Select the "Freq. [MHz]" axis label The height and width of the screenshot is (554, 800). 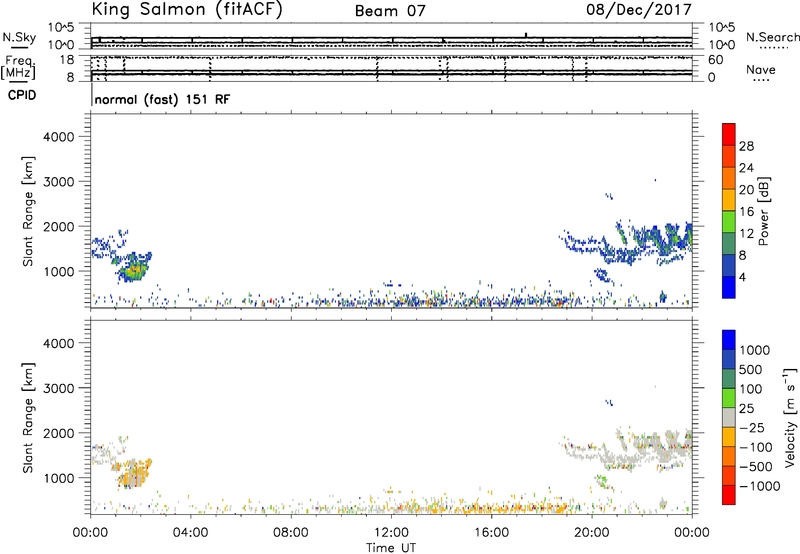pyautogui.click(x=18, y=67)
